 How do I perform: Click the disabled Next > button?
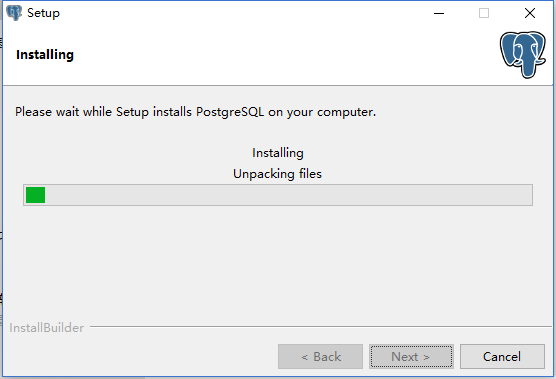[411, 356]
